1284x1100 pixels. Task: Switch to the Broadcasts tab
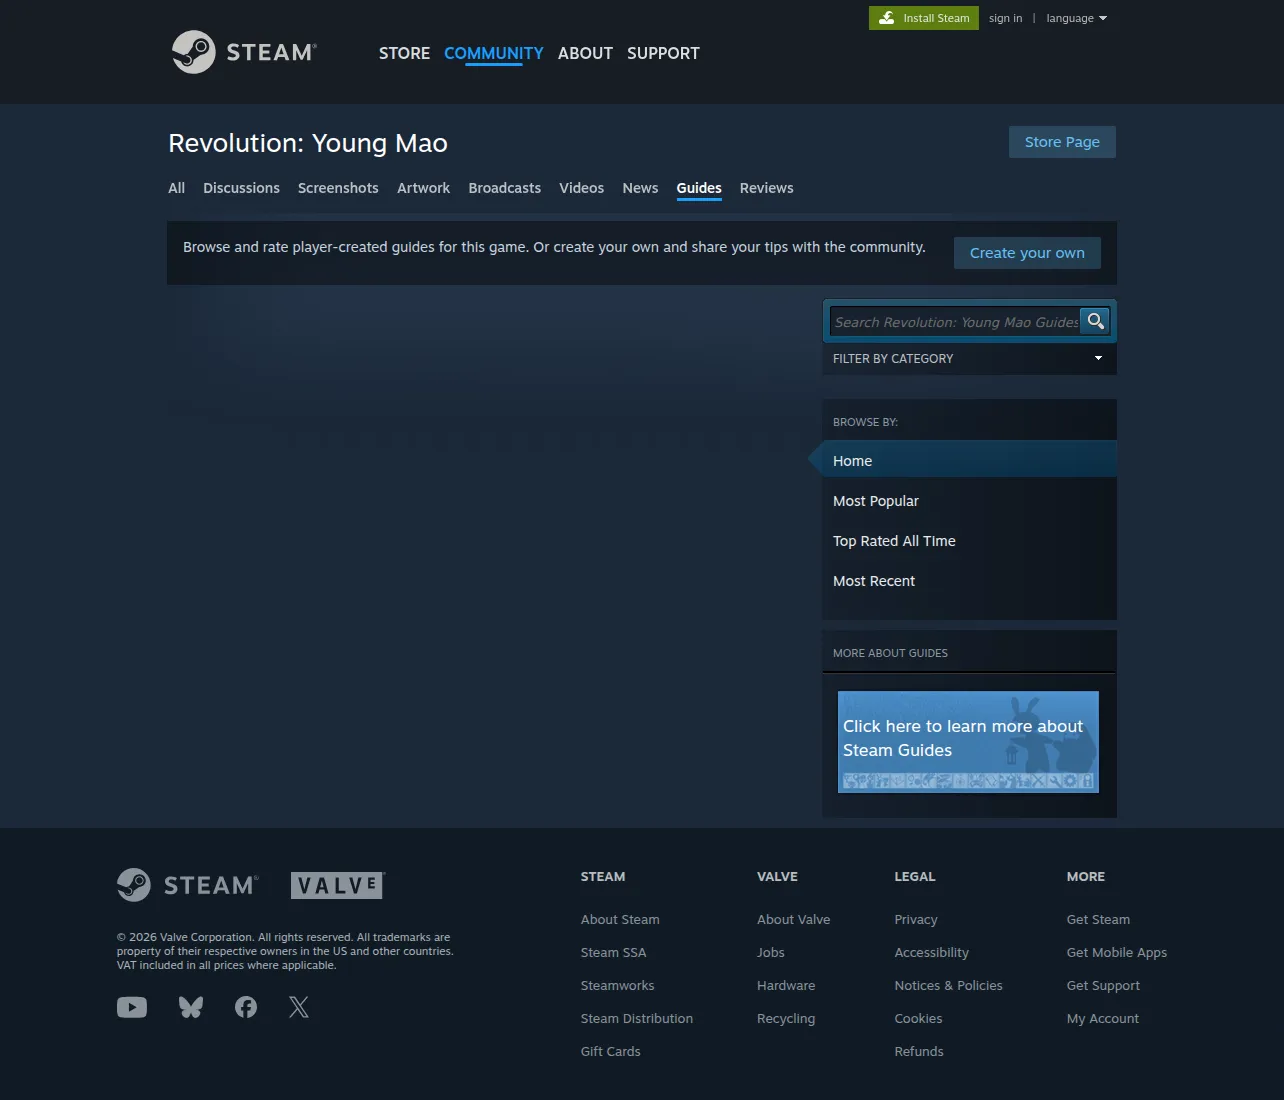pos(504,188)
